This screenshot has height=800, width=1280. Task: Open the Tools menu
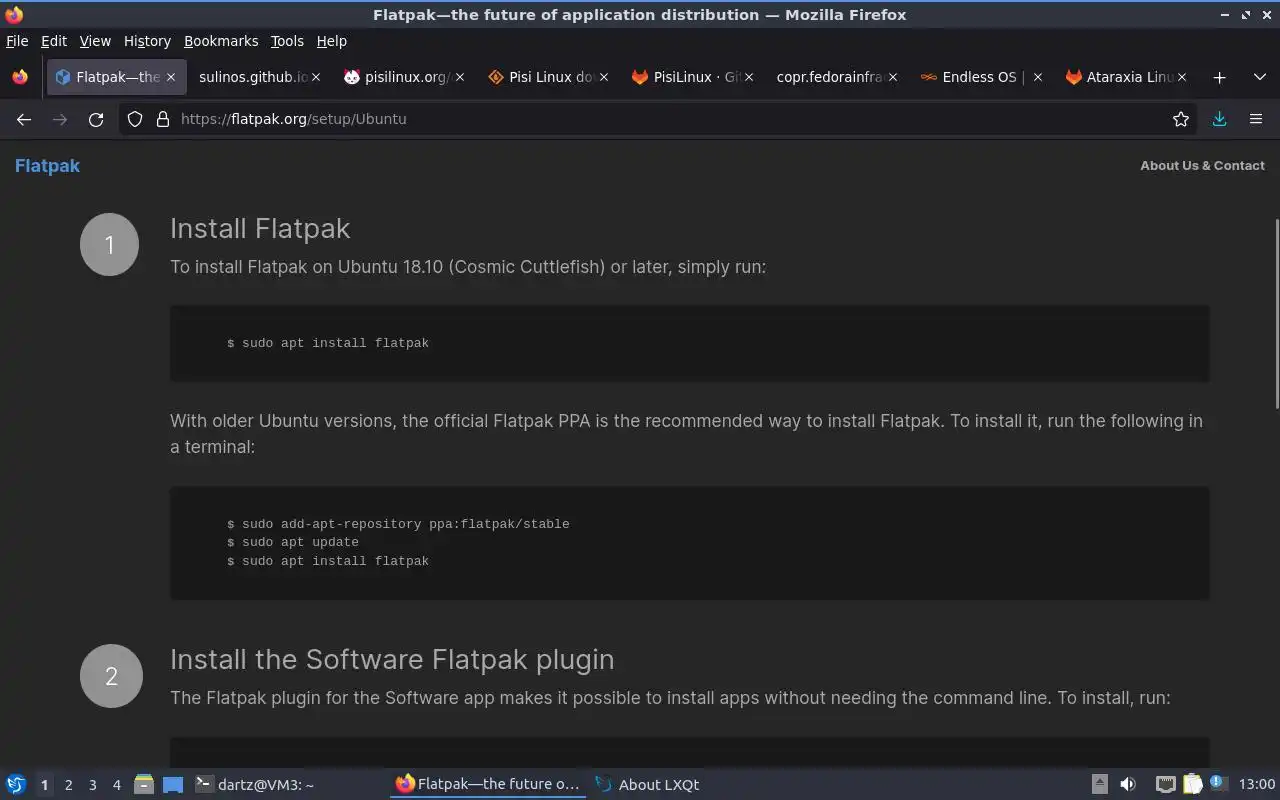[287, 41]
